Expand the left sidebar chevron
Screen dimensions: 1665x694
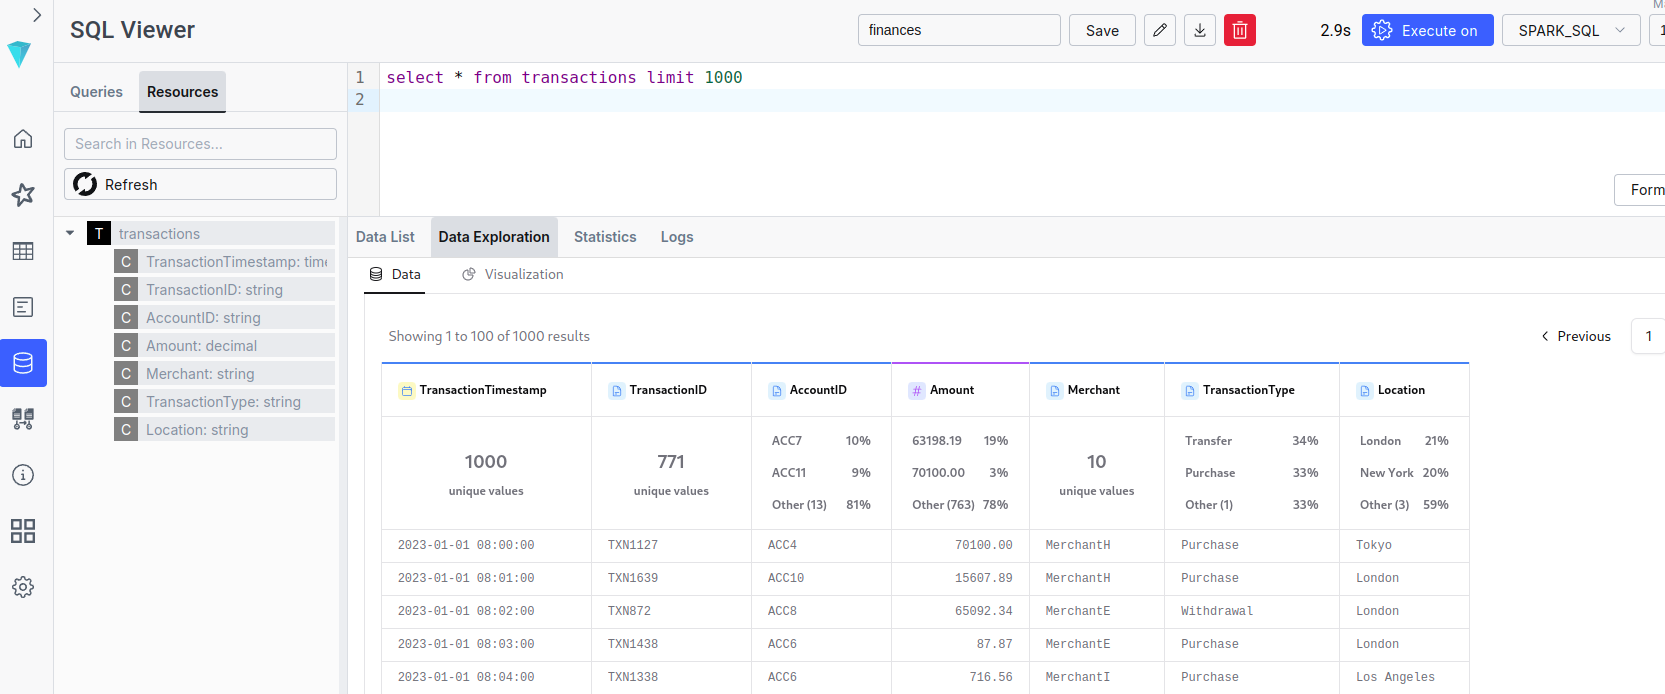(36, 15)
